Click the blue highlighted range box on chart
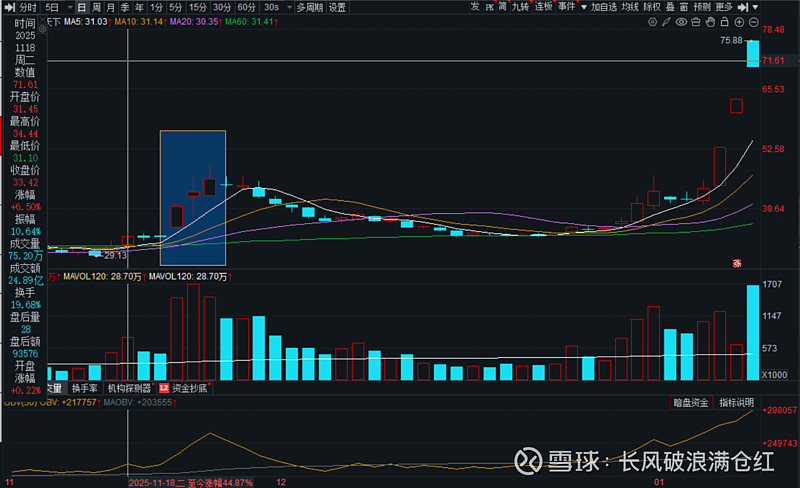The height and width of the screenshot is (488, 800). [x=193, y=198]
